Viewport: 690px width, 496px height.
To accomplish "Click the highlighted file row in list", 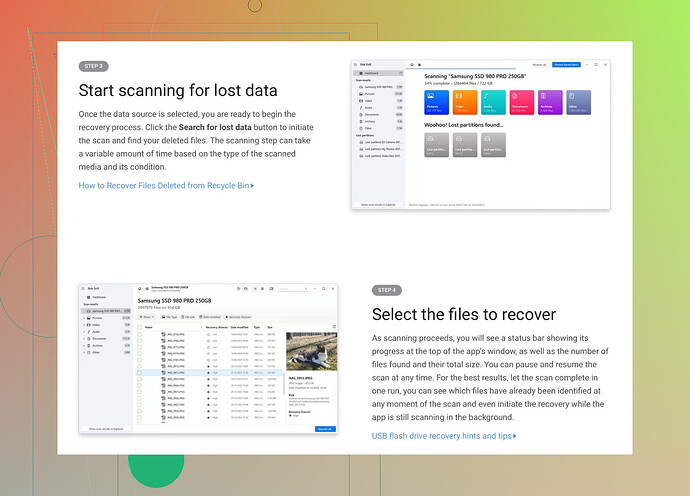I will [209, 373].
